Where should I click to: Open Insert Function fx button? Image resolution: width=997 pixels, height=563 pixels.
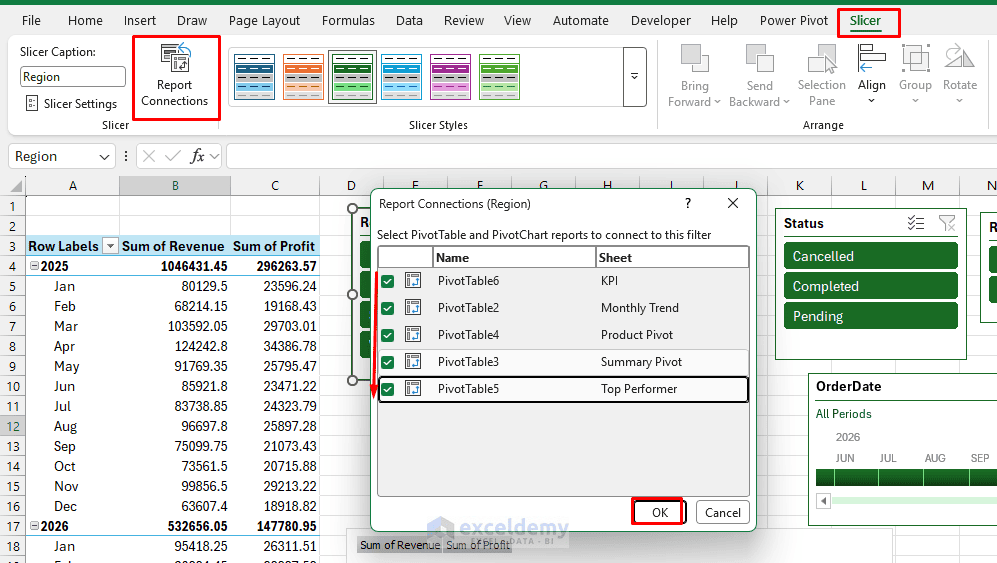[197, 156]
